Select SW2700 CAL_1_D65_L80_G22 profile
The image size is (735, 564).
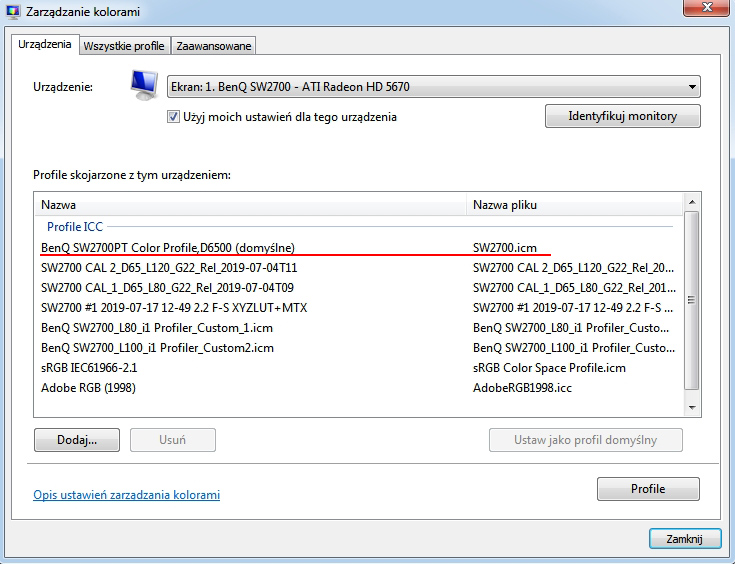359,288
